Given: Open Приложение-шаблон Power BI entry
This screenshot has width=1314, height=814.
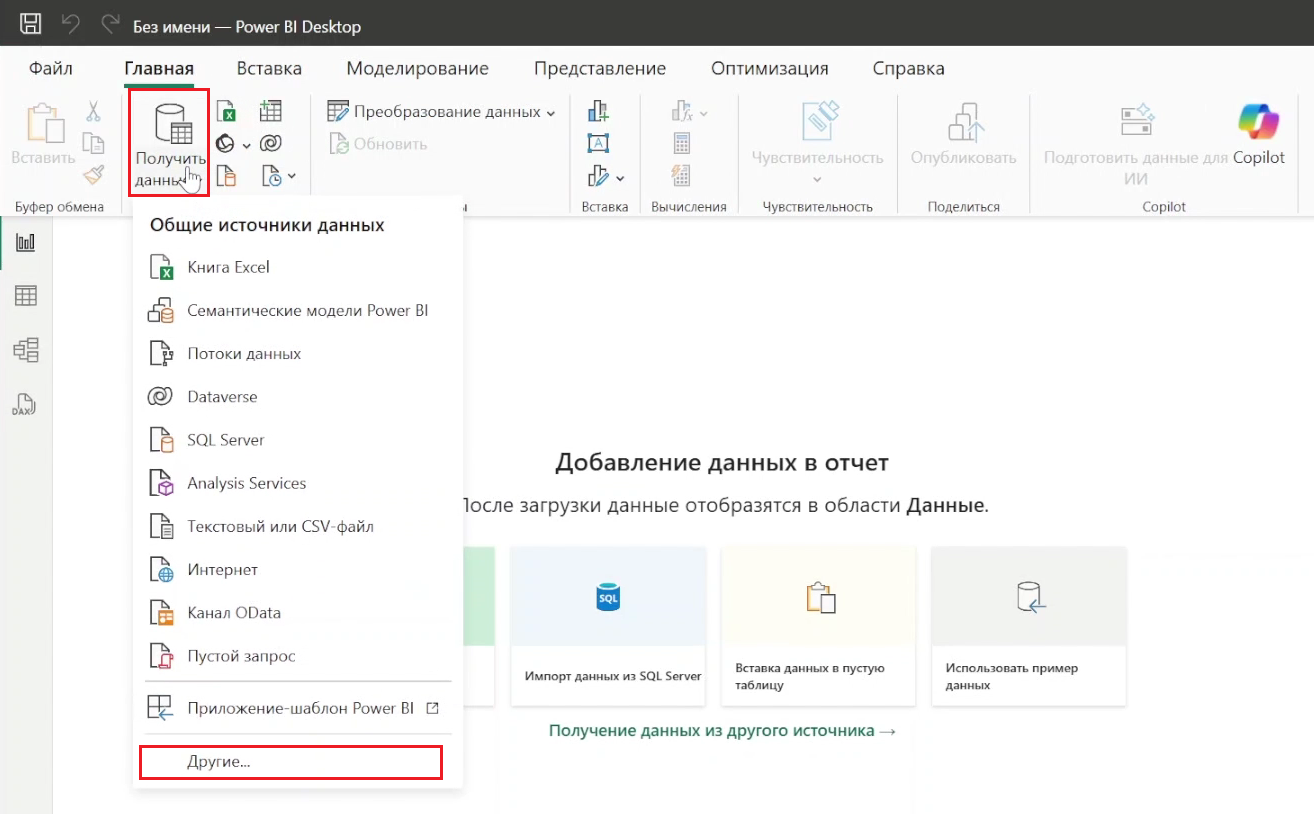Looking at the screenshot, I should [x=297, y=708].
